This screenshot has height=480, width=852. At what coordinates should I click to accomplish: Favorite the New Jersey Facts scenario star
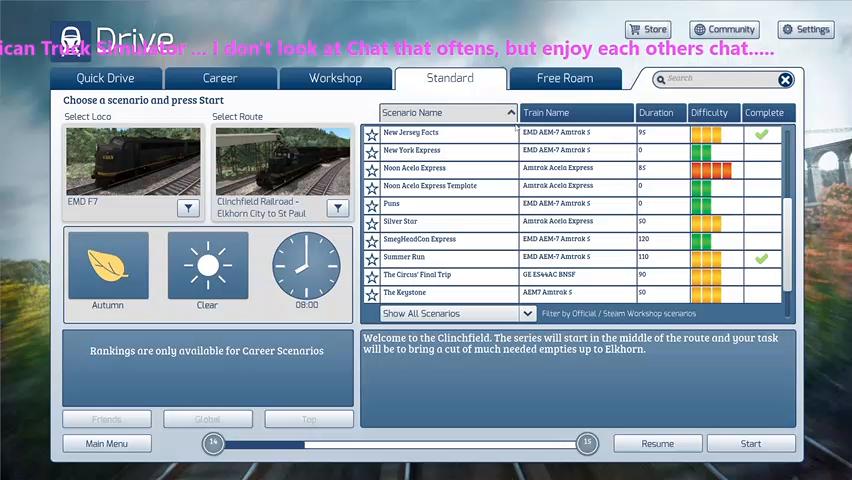coord(372,135)
